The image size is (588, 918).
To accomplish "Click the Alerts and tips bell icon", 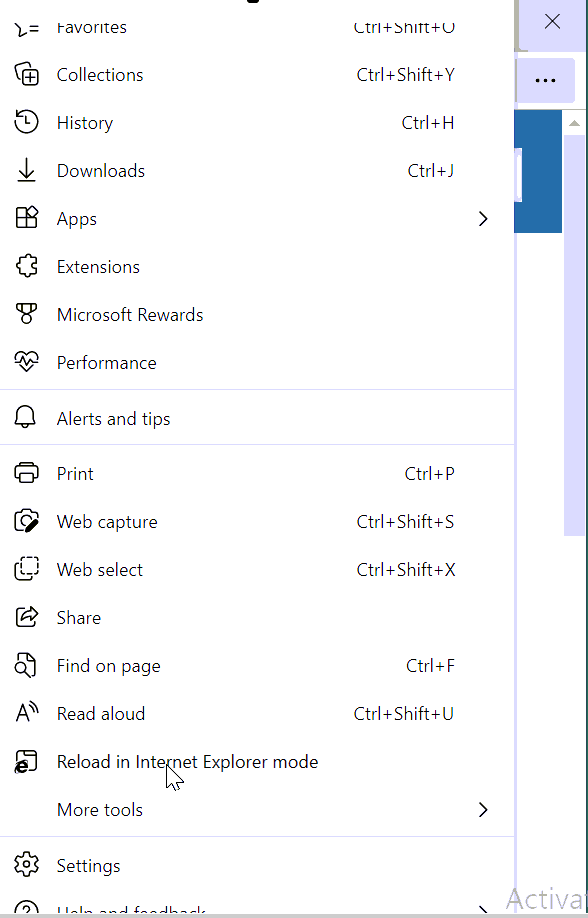I will click(26, 418).
